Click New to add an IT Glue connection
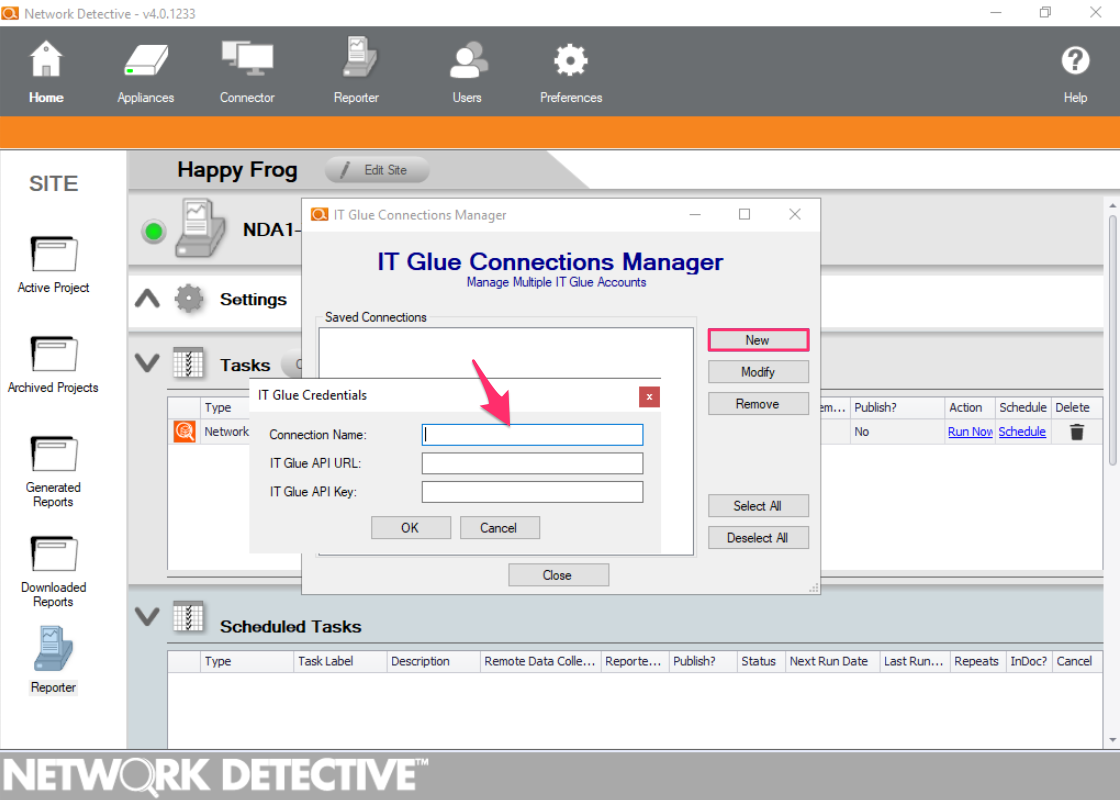 pos(758,340)
